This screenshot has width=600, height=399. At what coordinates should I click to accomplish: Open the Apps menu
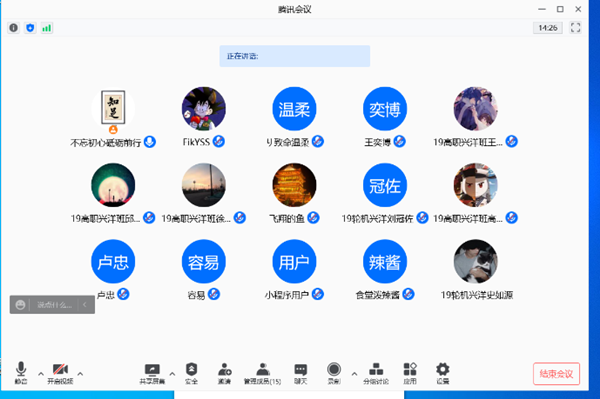tap(410, 373)
